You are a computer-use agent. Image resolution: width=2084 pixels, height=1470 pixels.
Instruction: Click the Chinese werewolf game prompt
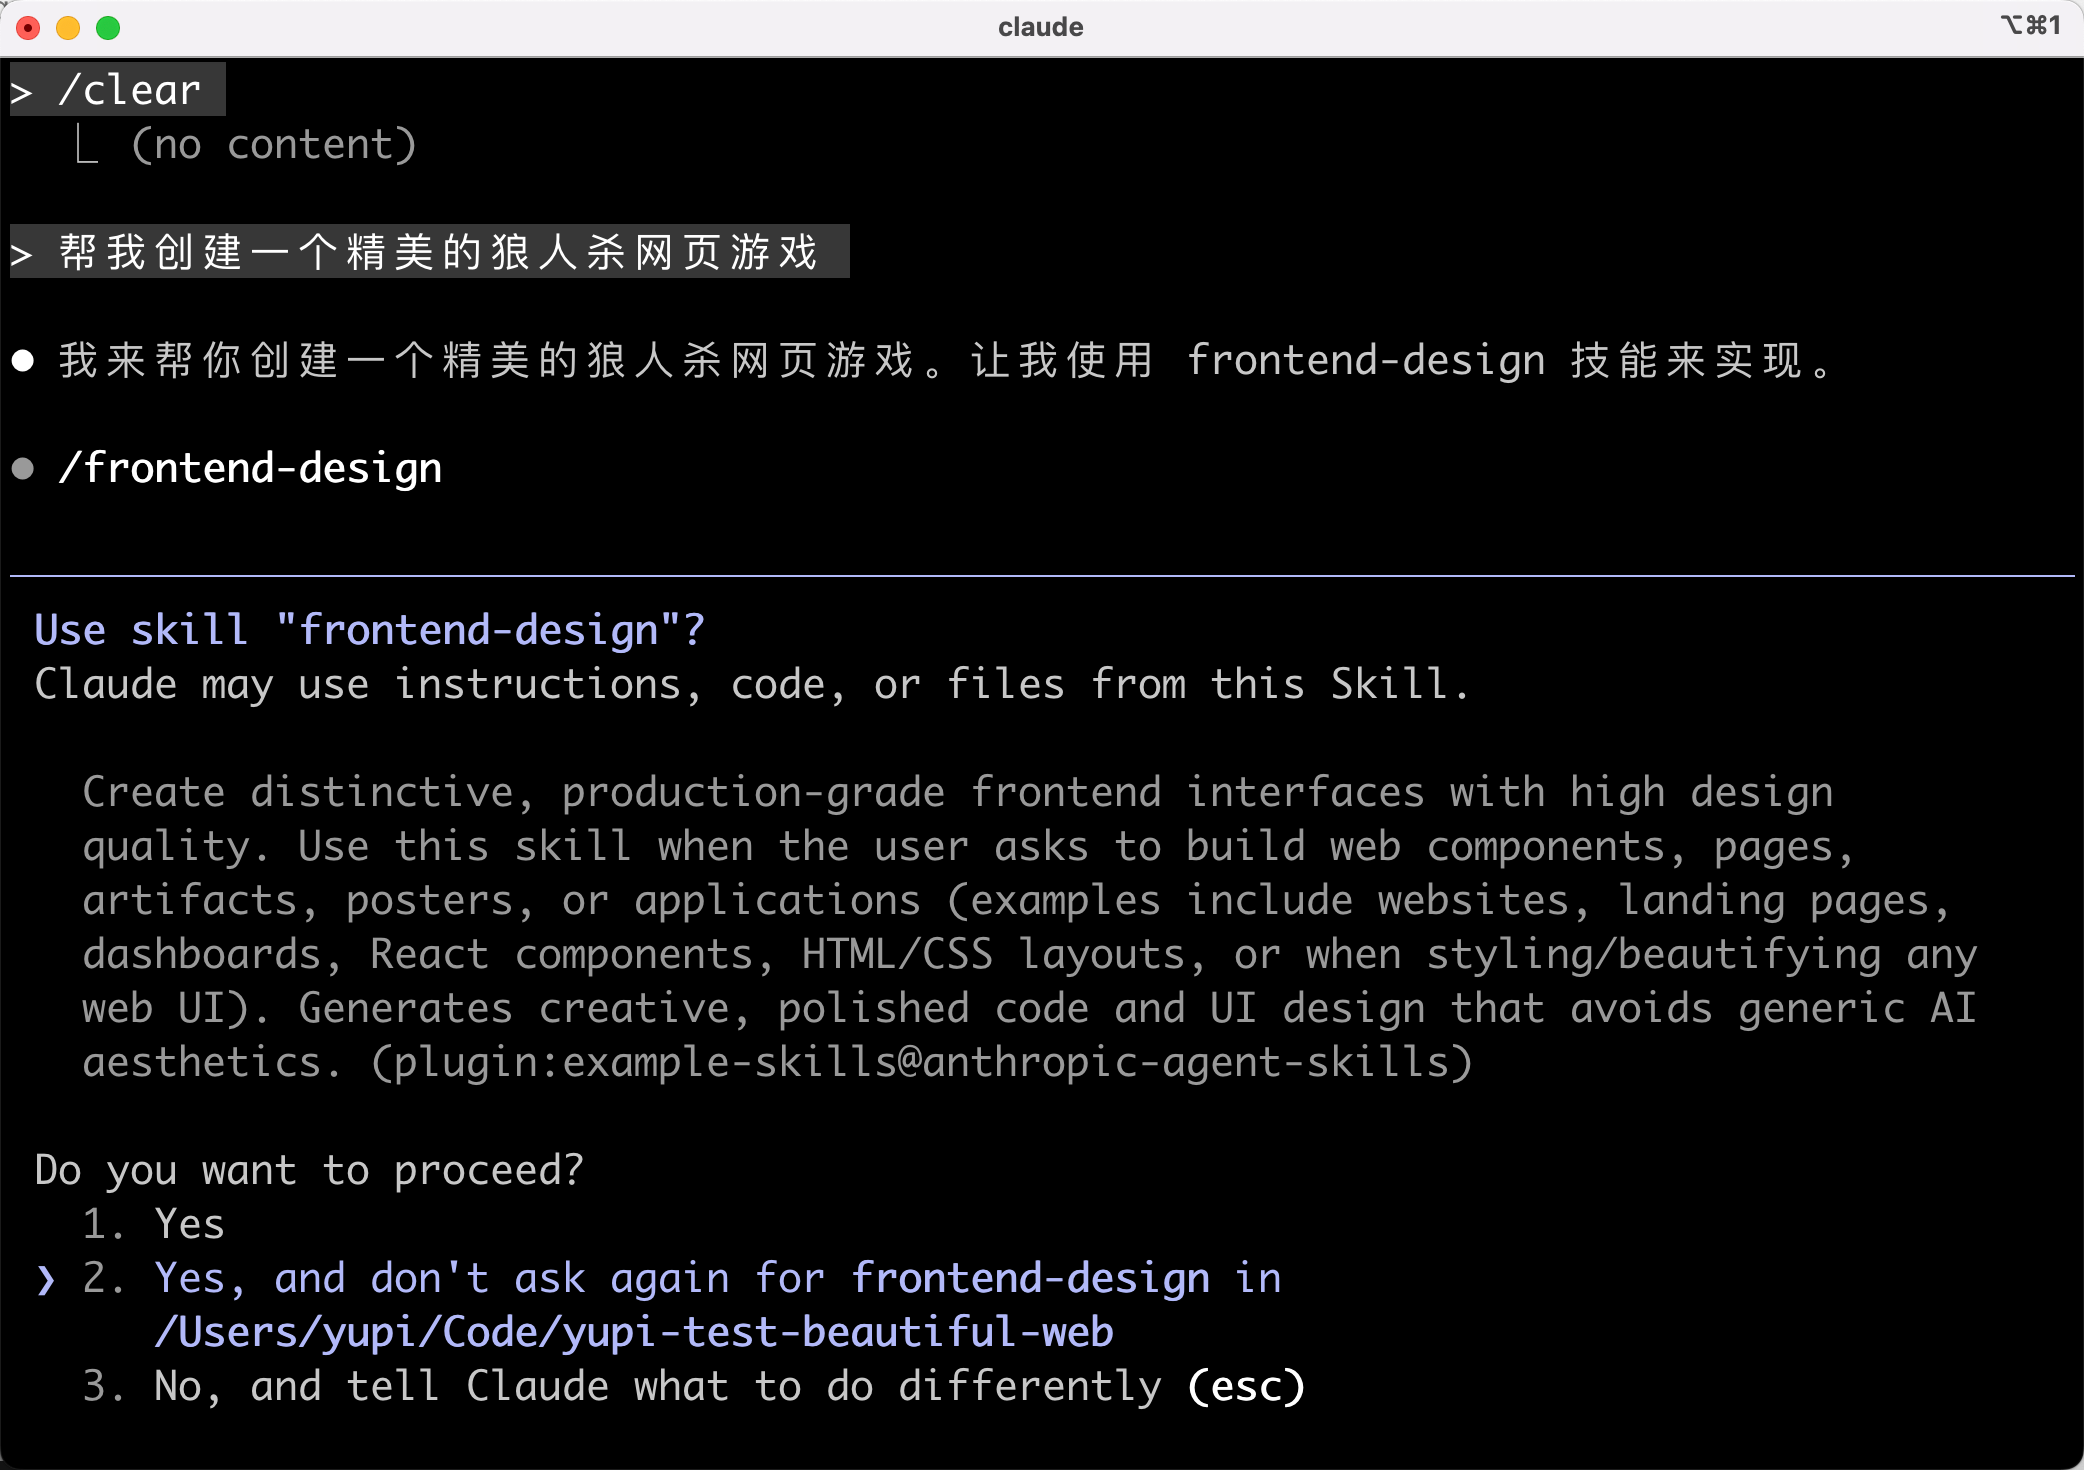pyautogui.click(x=438, y=252)
